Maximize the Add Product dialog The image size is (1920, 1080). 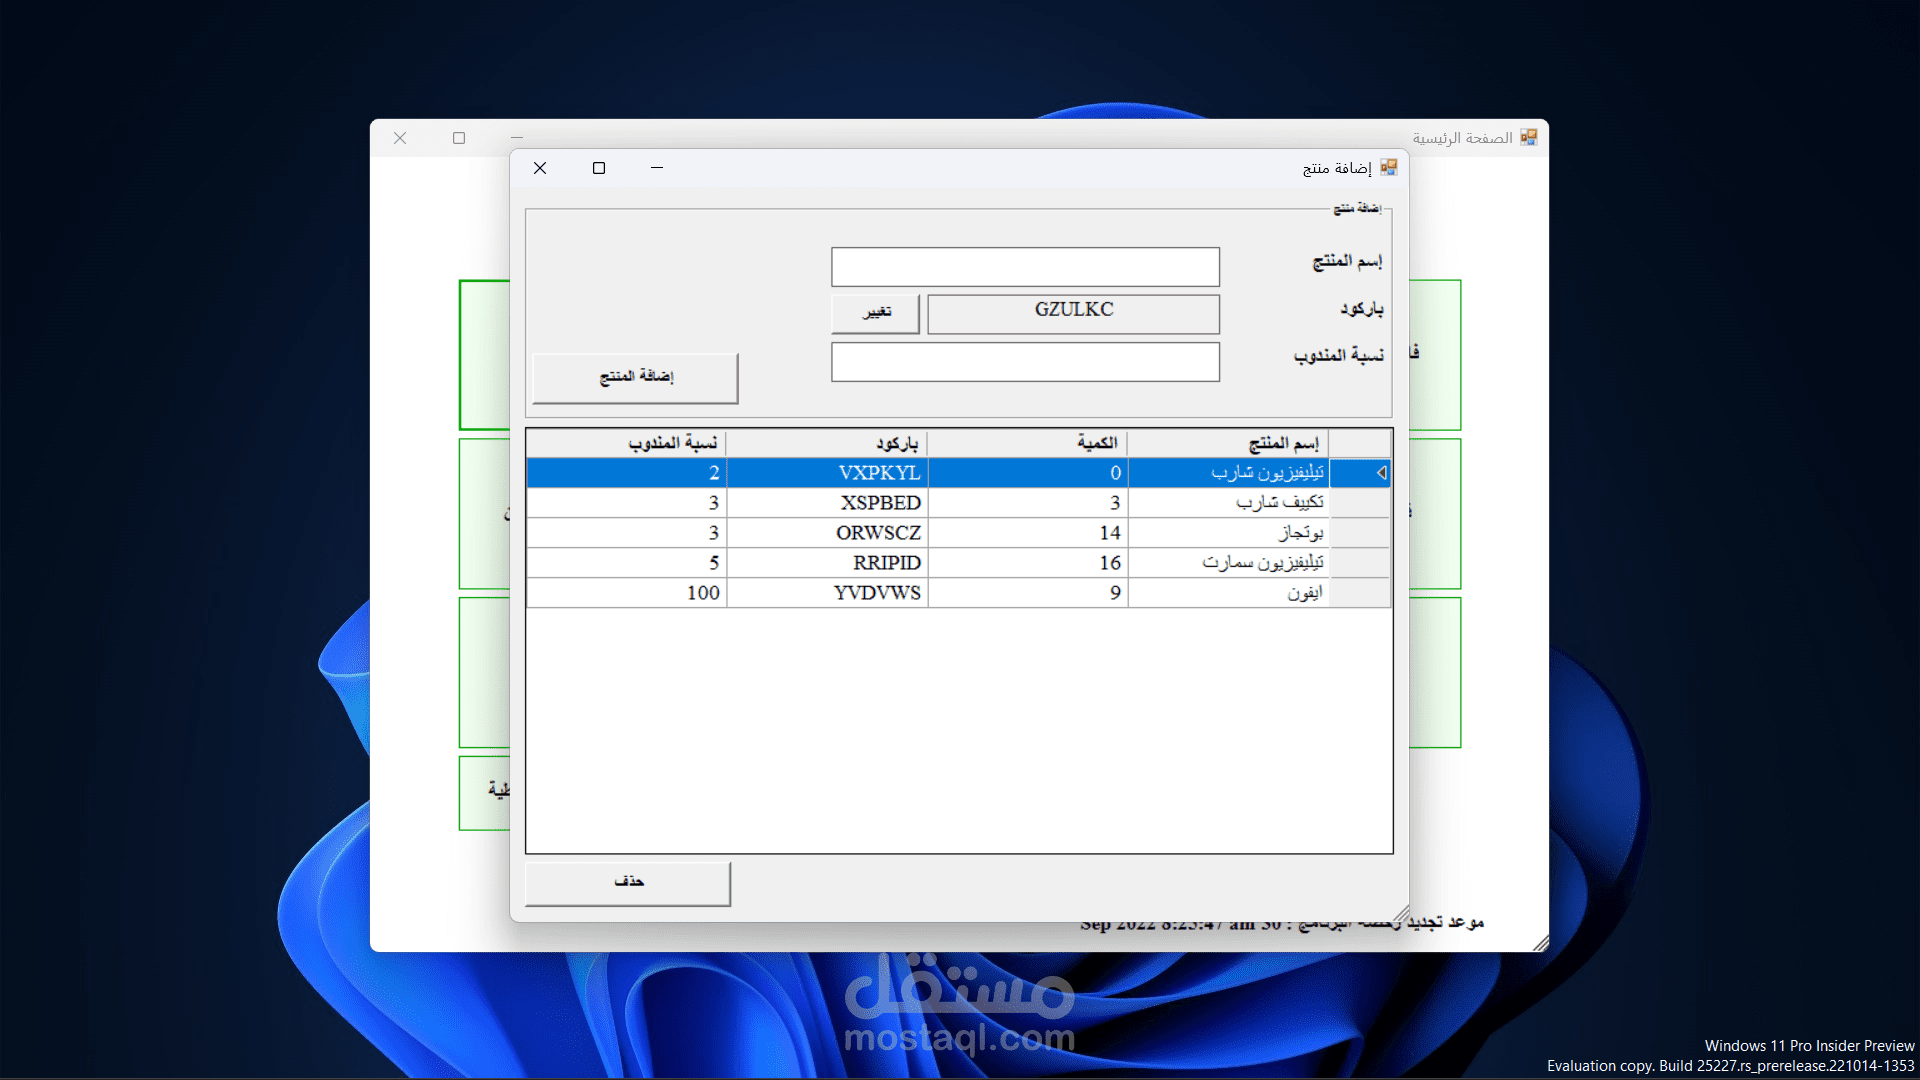click(599, 168)
